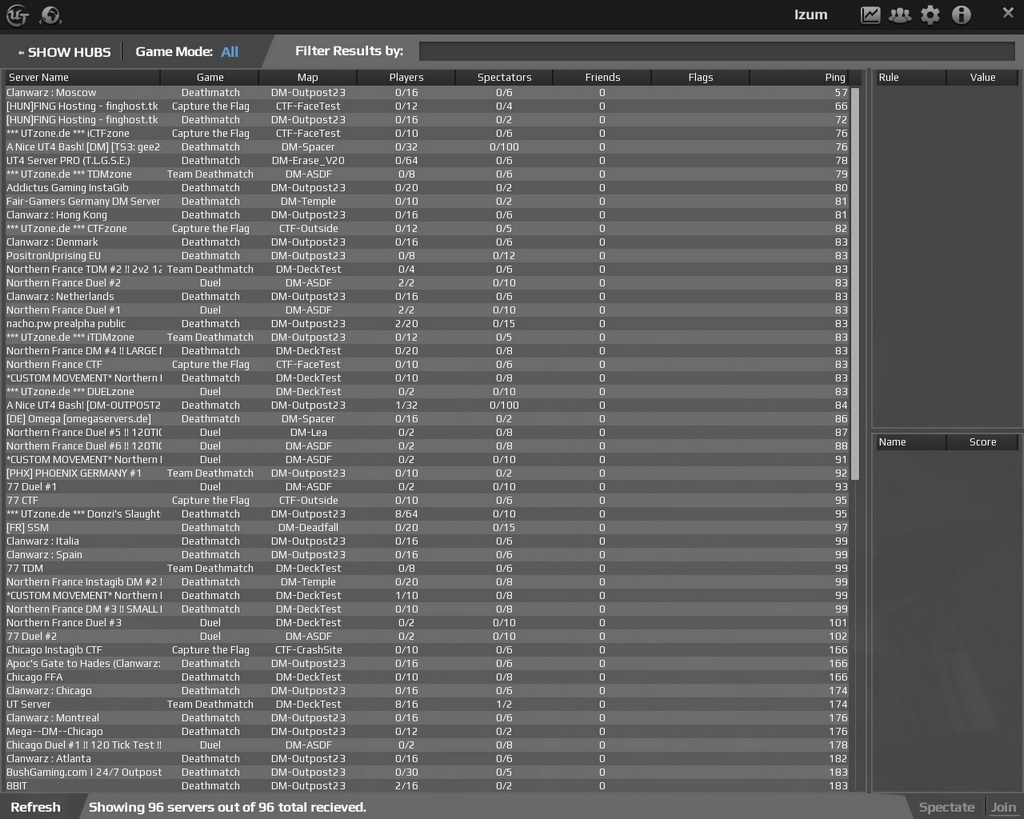Open the Game Mode All dropdown
Viewport: 1024px width, 819px height.
pos(229,52)
